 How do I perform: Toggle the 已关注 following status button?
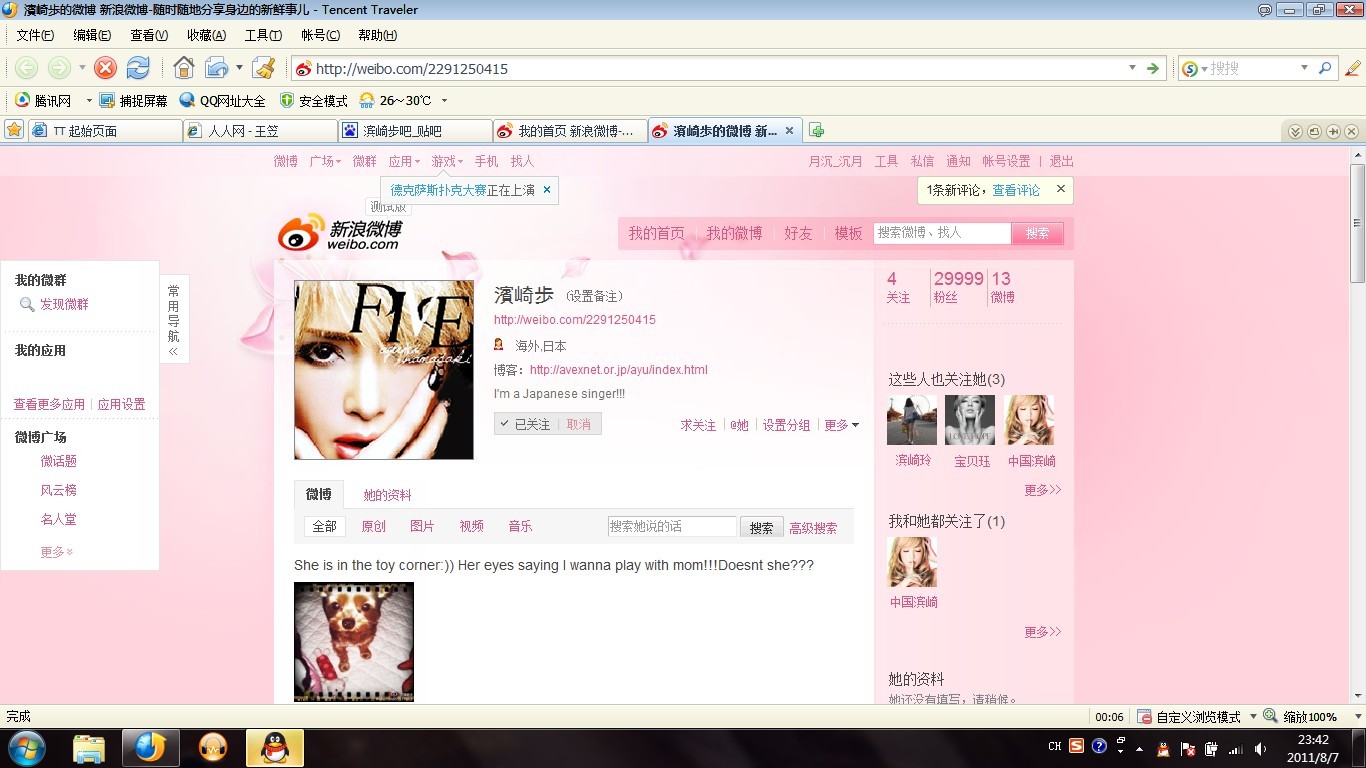(x=527, y=424)
